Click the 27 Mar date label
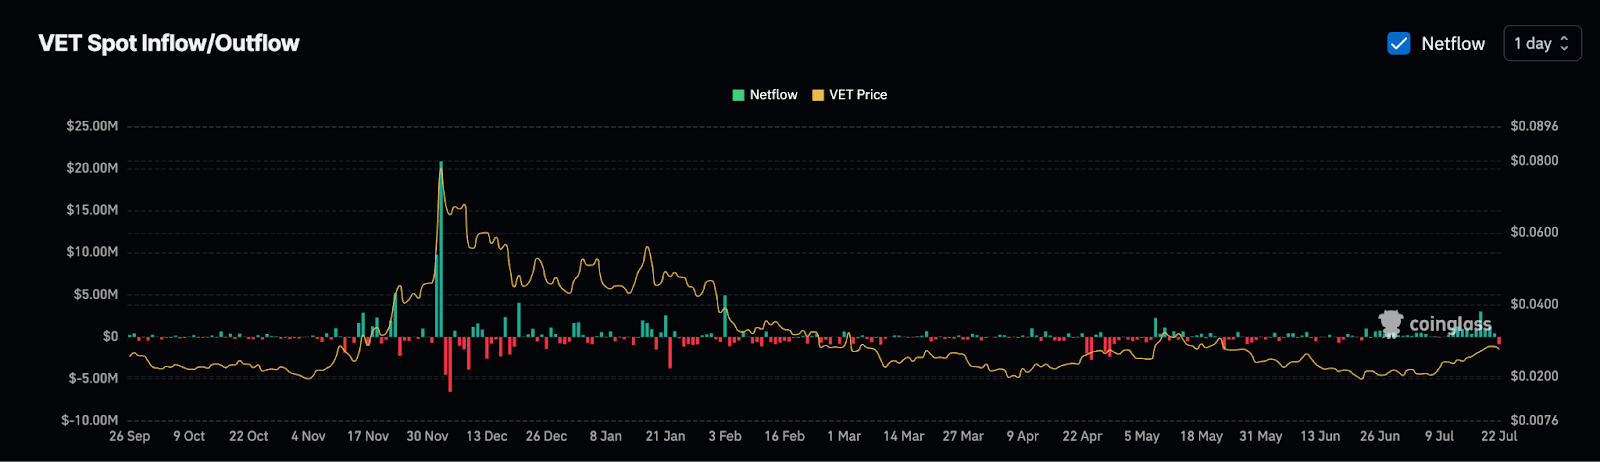The height and width of the screenshot is (462, 1600). [963, 436]
